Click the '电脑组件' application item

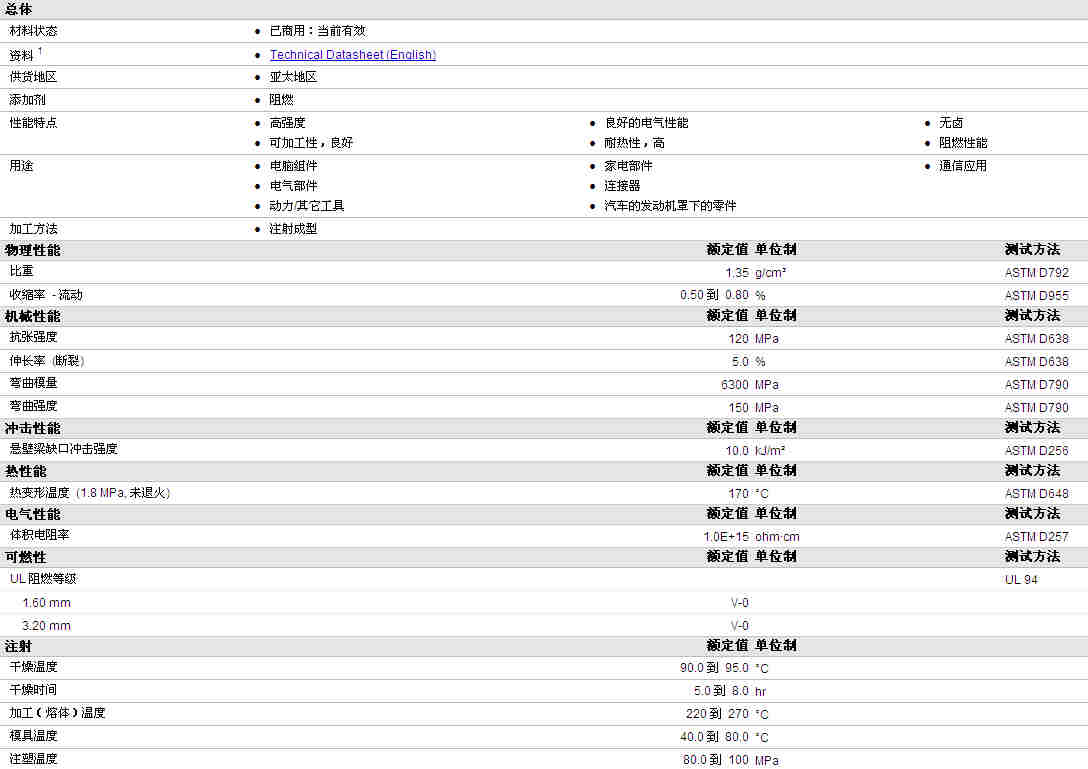[x=294, y=166]
